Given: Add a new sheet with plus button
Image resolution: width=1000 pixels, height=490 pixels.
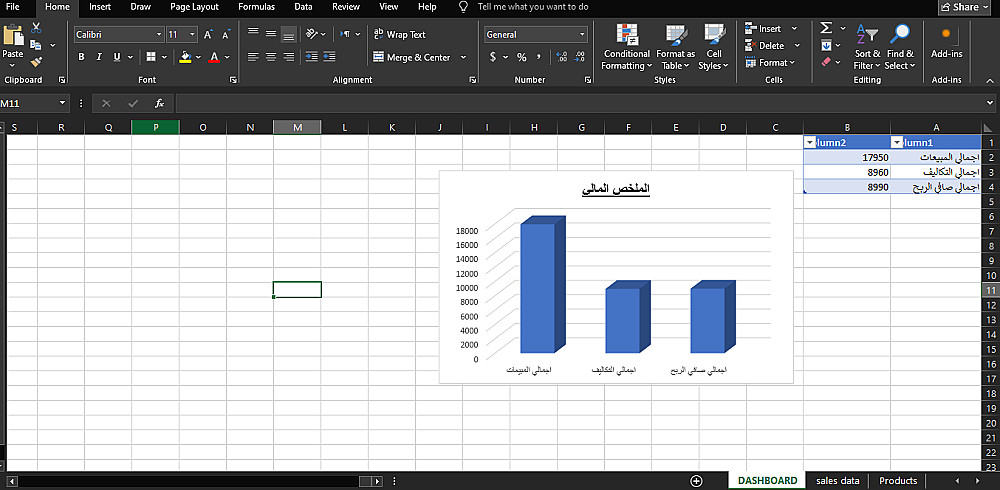Looking at the screenshot, I should [696, 480].
